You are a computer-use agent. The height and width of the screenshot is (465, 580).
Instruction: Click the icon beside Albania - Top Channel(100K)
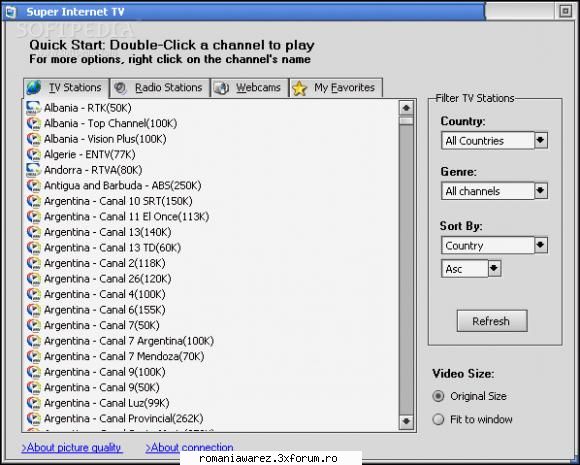coord(33,124)
